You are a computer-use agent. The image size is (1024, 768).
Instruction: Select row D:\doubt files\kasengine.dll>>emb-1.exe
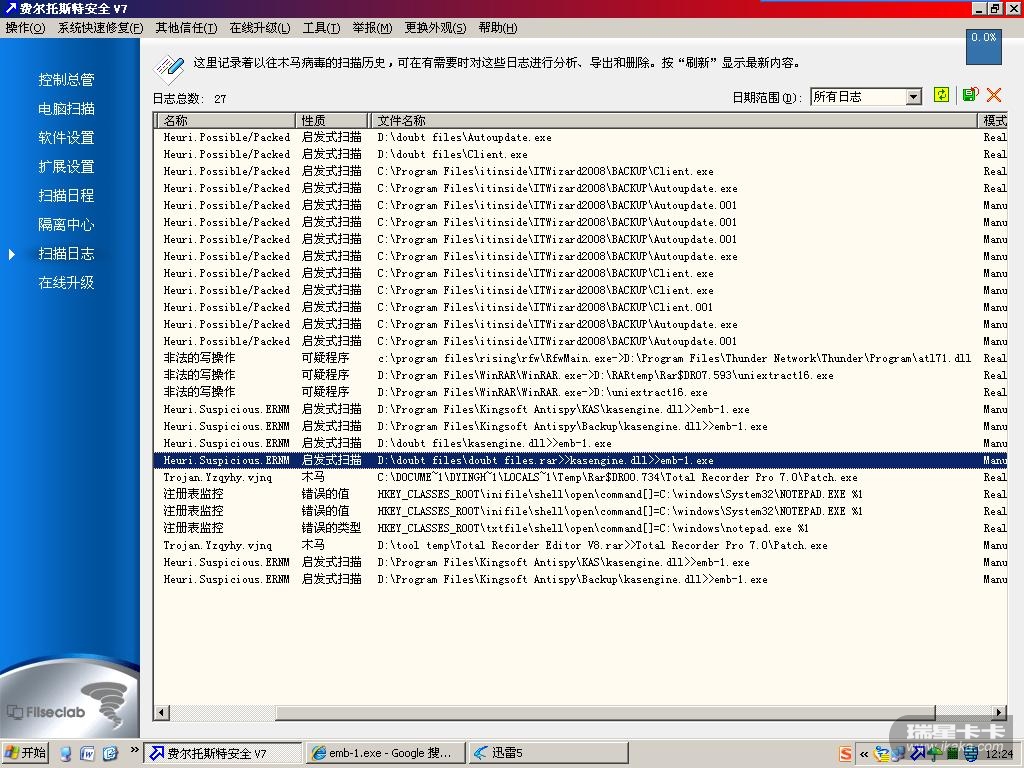(581, 443)
